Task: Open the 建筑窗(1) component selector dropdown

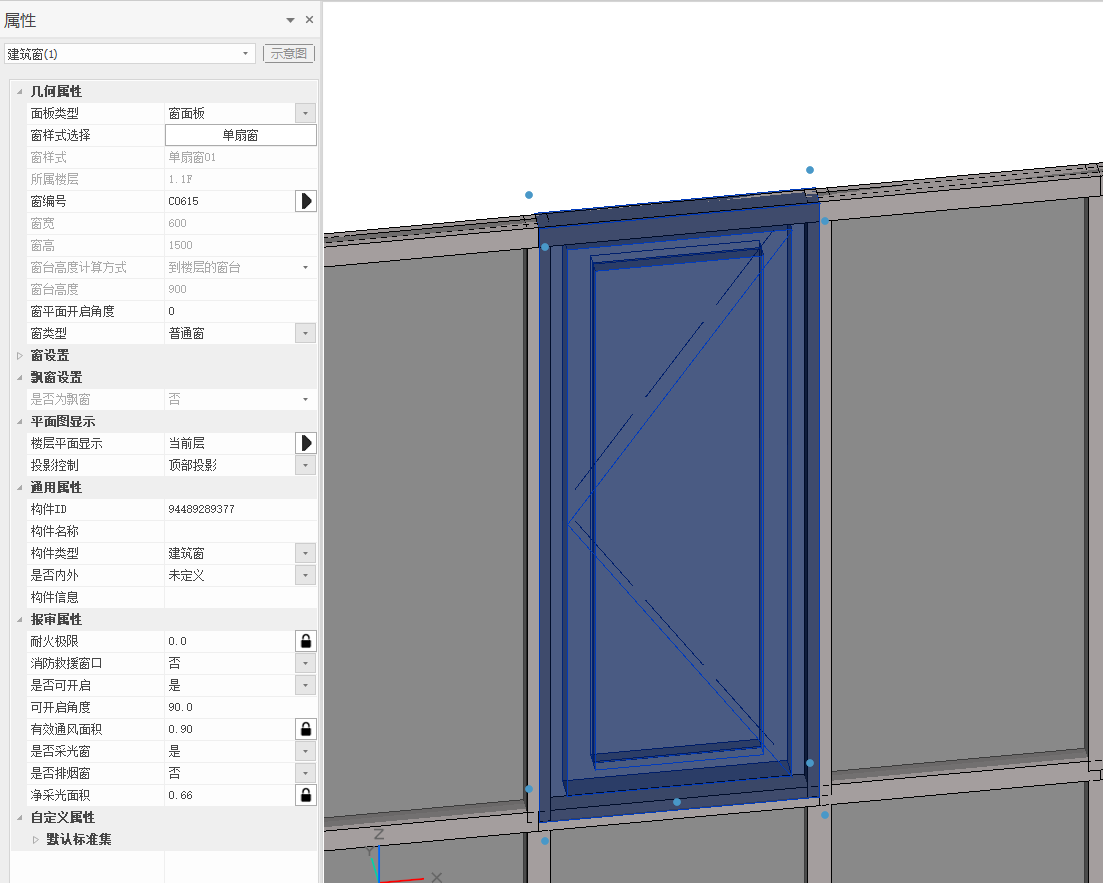Action: click(x=246, y=54)
